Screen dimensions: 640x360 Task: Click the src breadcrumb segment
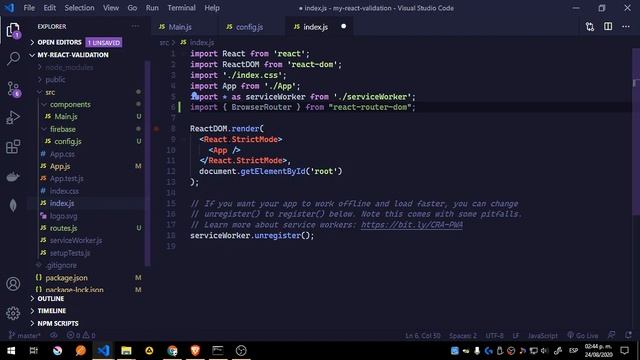tap(164, 42)
